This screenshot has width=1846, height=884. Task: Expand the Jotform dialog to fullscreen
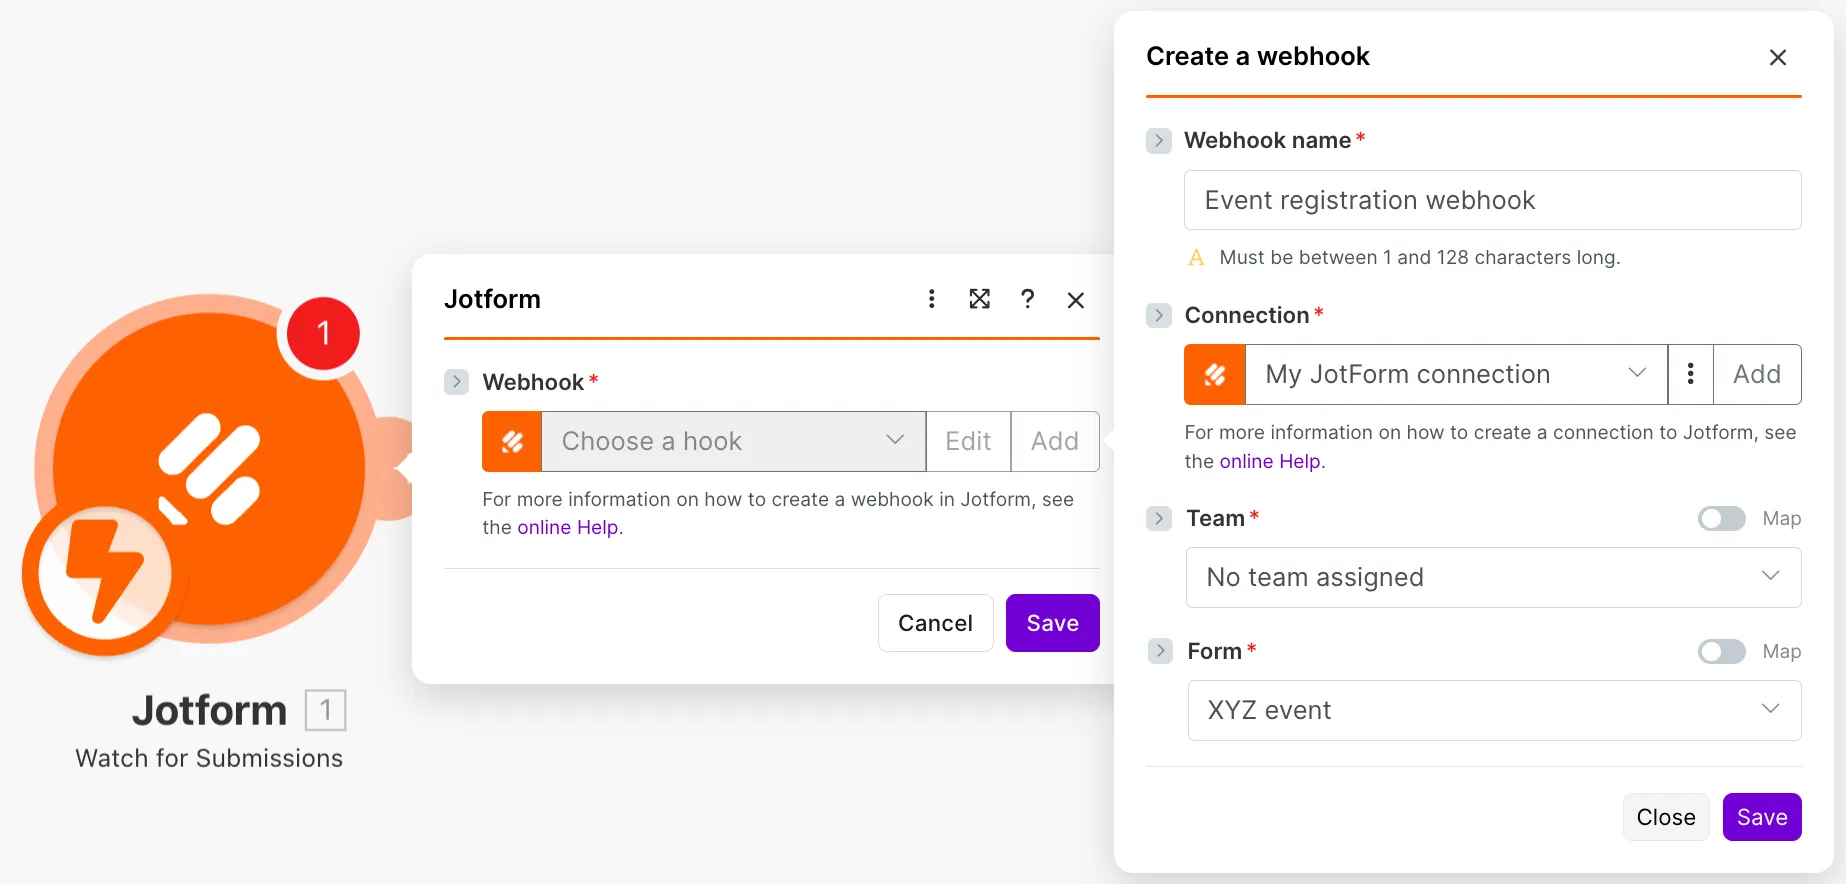point(980,299)
